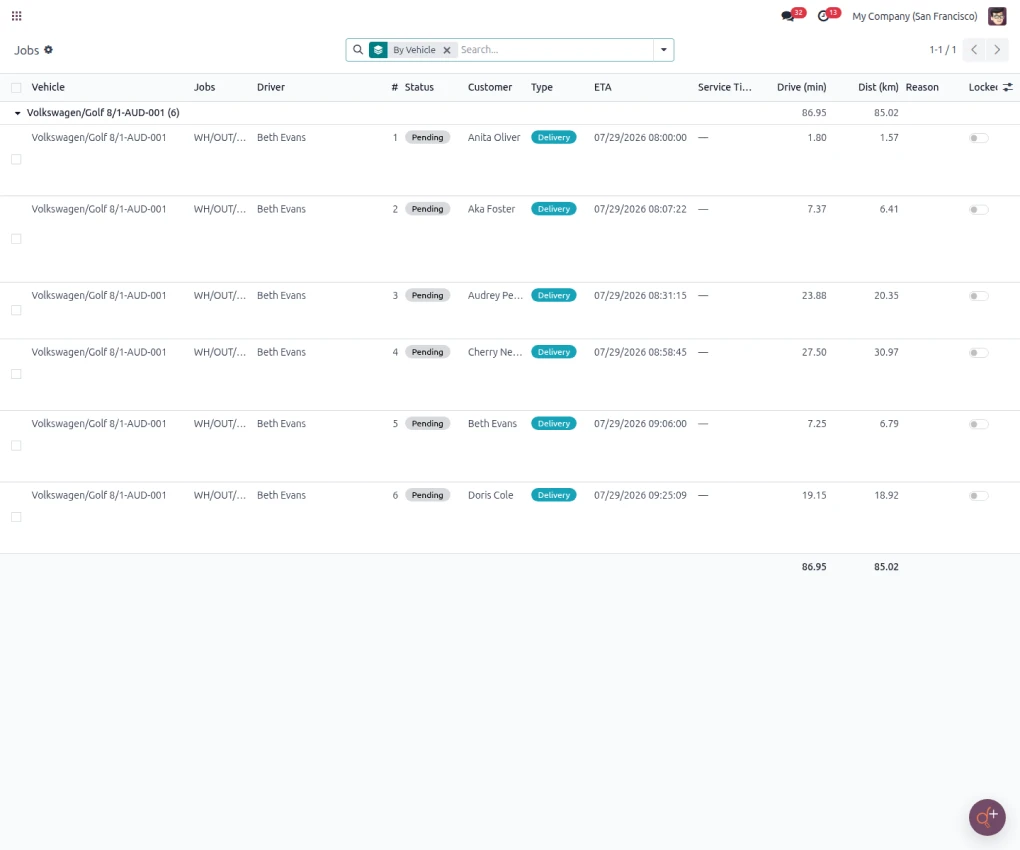The image size is (1020, 850).
Task: Check the Beth Evans customer row checkbox
Action: [16, 445]
